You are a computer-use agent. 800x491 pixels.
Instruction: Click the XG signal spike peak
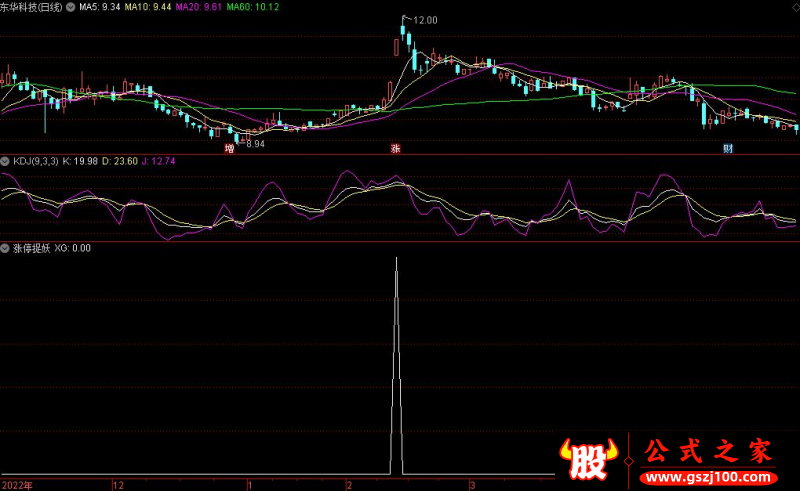tap(396, 259)
